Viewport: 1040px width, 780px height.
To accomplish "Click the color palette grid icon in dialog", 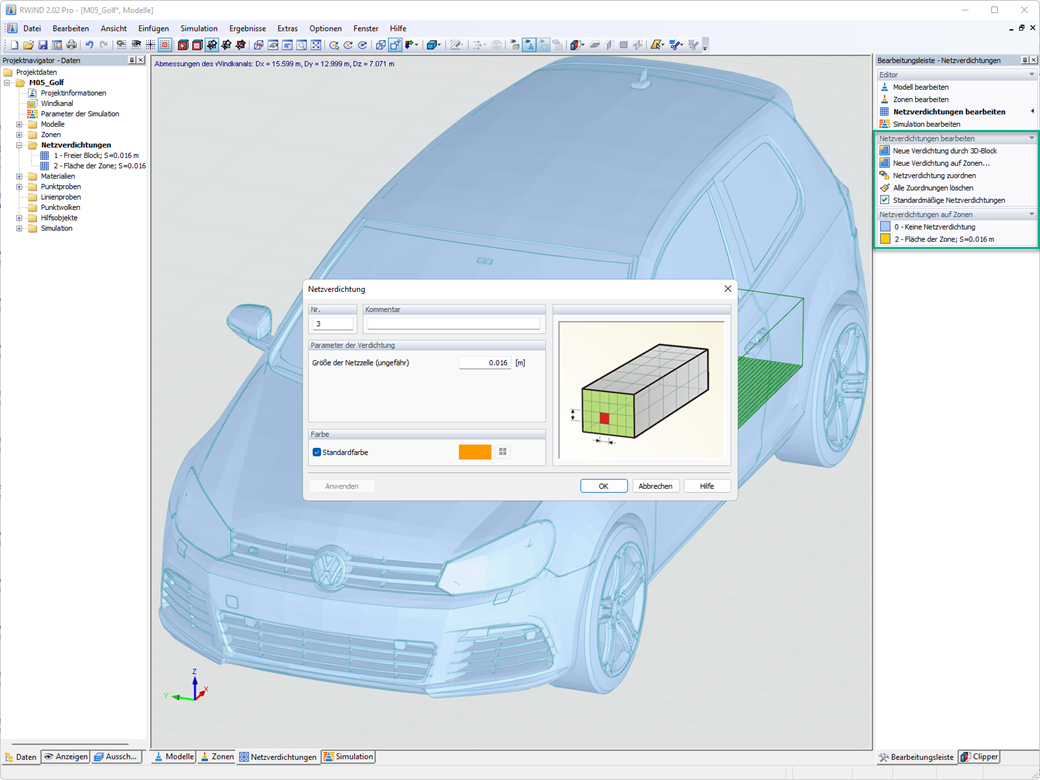I will tap(503, 452).
